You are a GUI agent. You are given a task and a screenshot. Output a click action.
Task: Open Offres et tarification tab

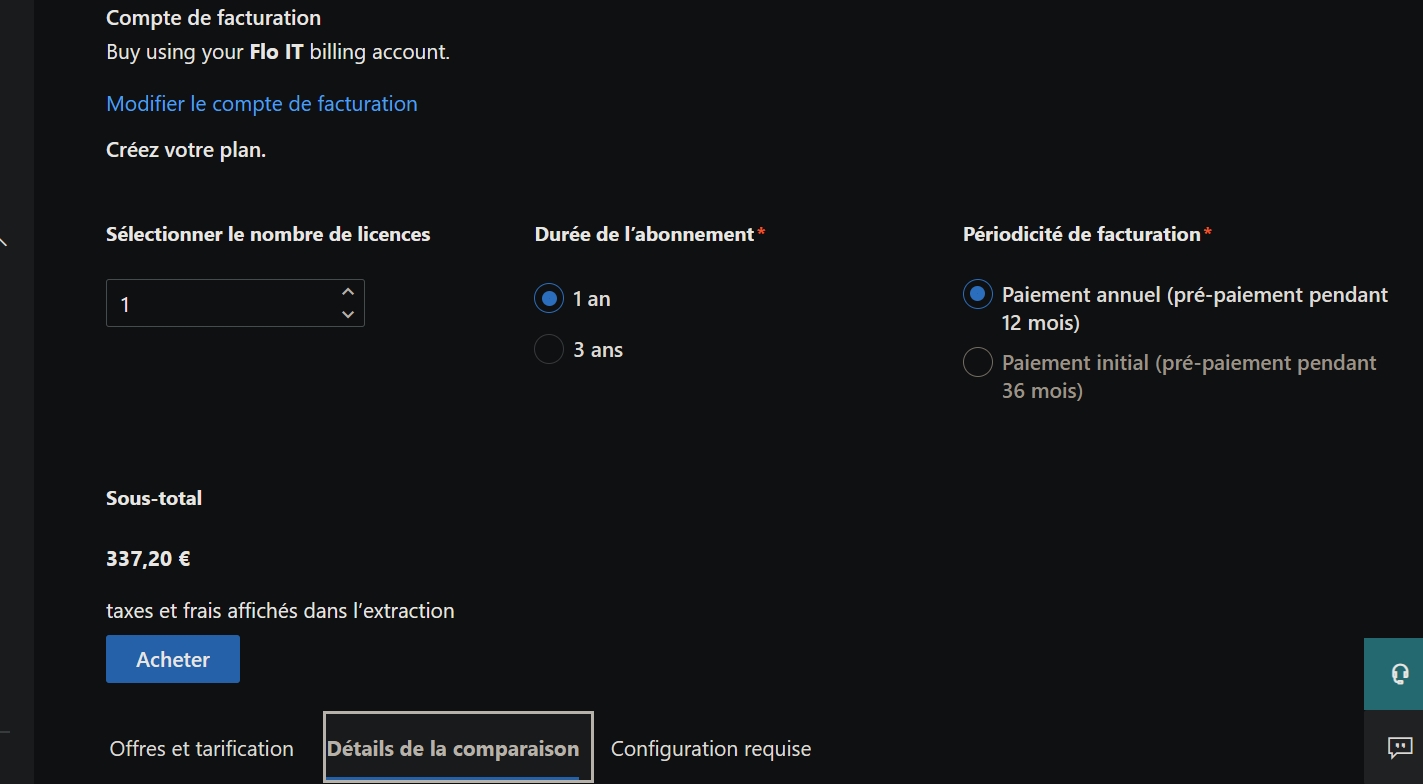pos(202,749)
